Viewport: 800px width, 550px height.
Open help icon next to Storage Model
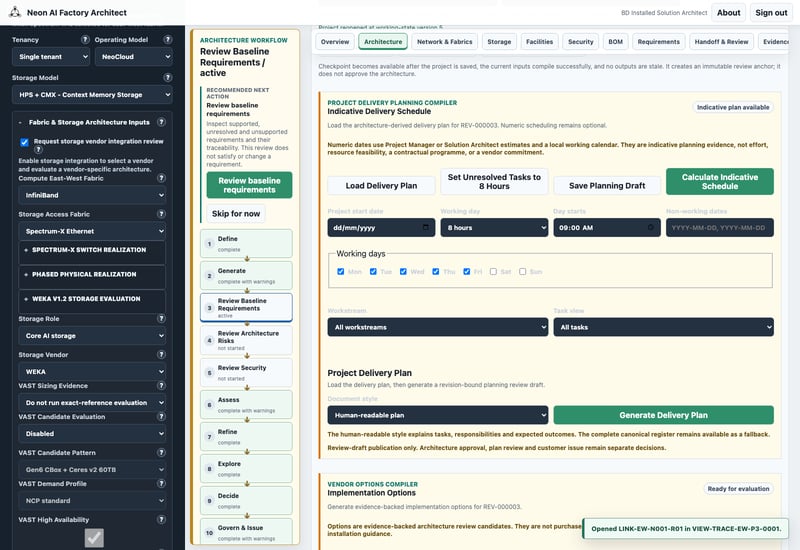click(x=167, y=78)
